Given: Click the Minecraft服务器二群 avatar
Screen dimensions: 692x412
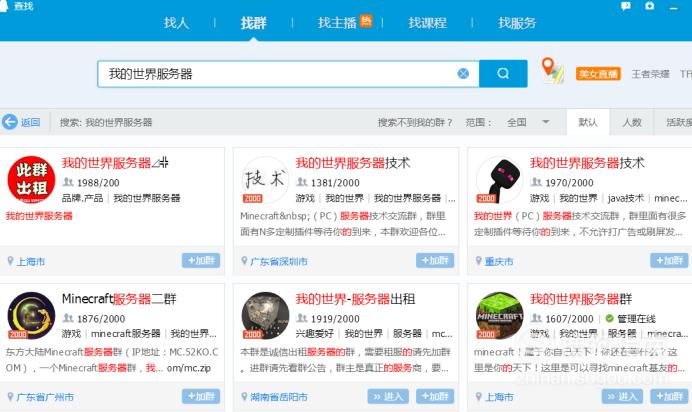Looking at the screenshot, I should pyautogui.click(x=31, y=315).
